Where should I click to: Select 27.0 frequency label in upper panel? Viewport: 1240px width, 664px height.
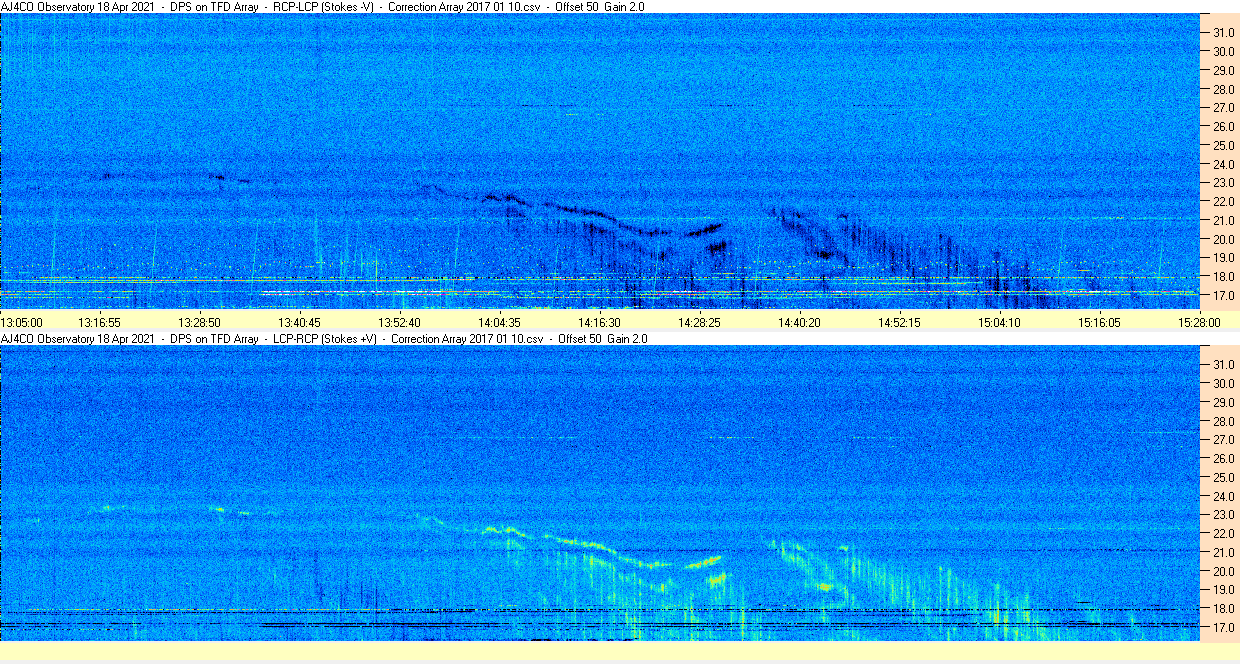pyautogui.click(x=1224, y=107)
